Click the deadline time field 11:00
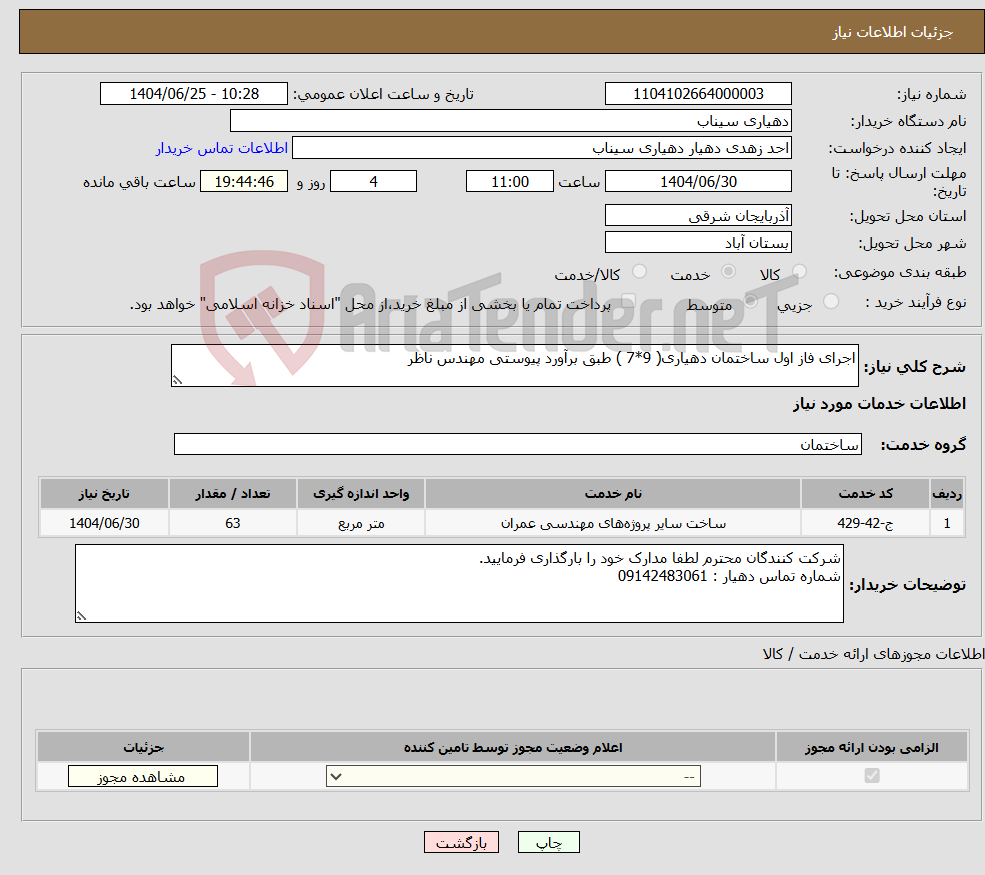The height and width of the screenshot is (875, 985). pos(509,182)
